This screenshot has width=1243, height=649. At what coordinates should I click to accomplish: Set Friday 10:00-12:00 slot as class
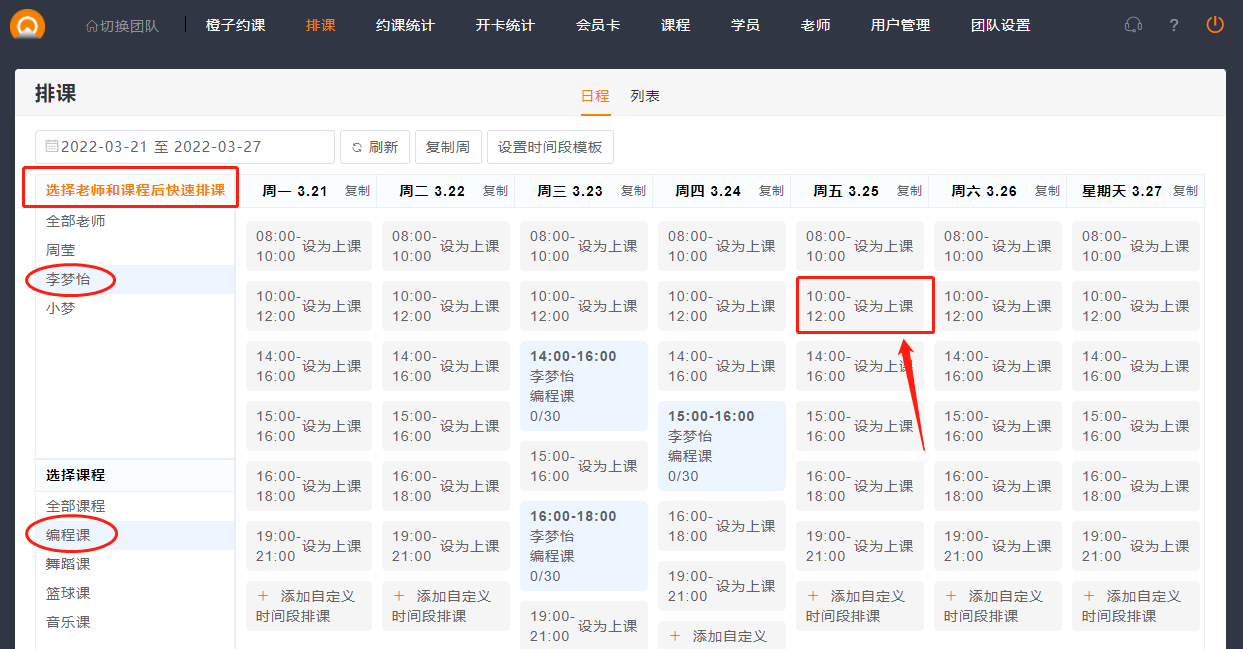point(883,306)
